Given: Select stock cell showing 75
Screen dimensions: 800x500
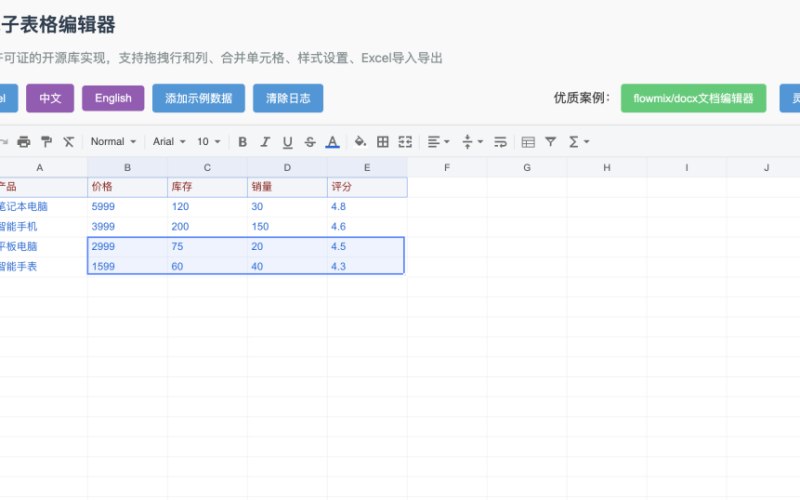Looking at the screenshot, I should 207,246.
